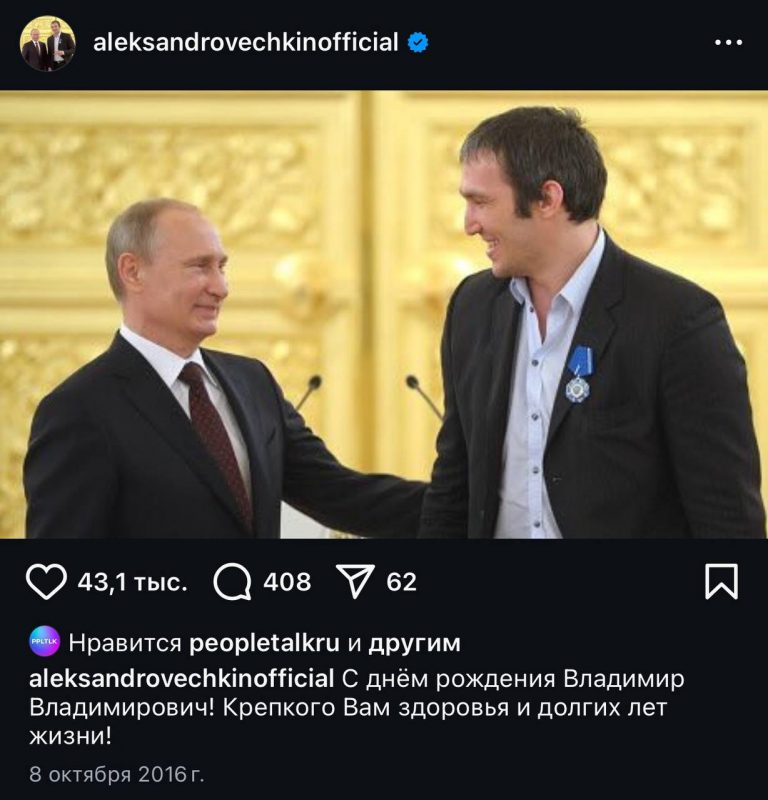Click the "Крепкого Вам здоровья" caption line
This screenshot has height=800, width=768.
tap(366, 709)
